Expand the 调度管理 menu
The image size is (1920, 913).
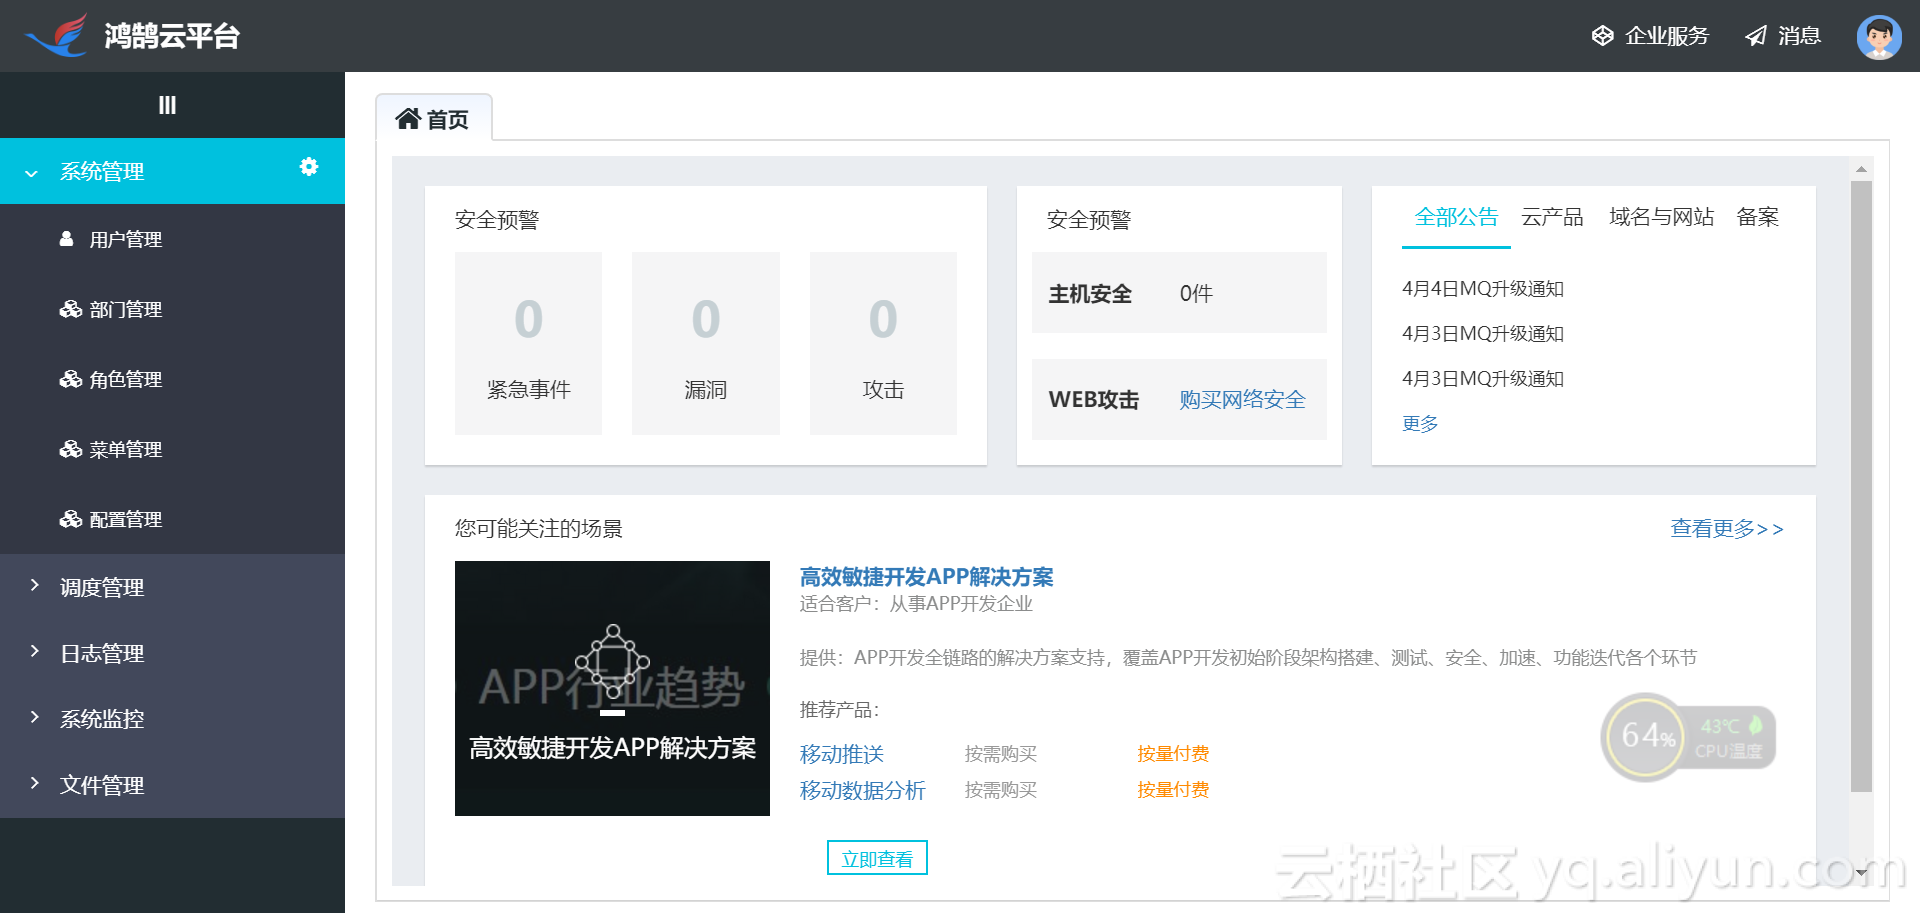click(172, 587)
